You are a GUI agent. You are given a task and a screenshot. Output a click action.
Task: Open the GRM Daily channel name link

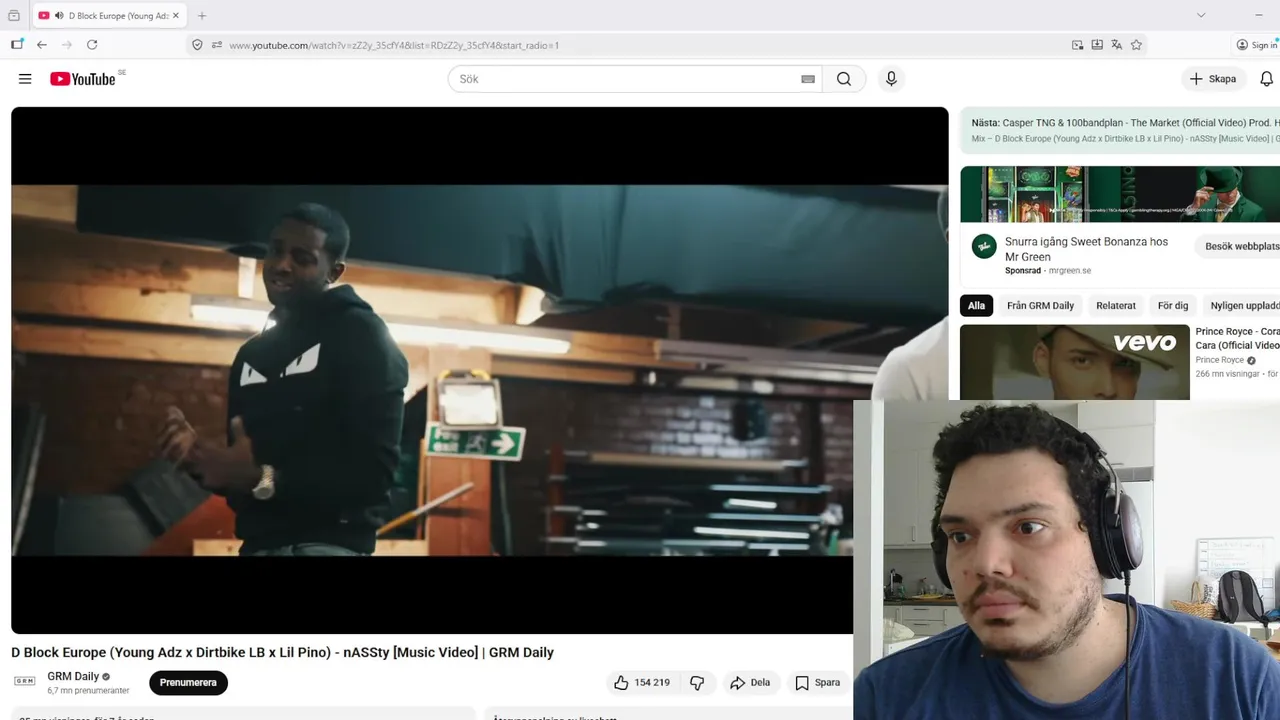pos(73,677)
